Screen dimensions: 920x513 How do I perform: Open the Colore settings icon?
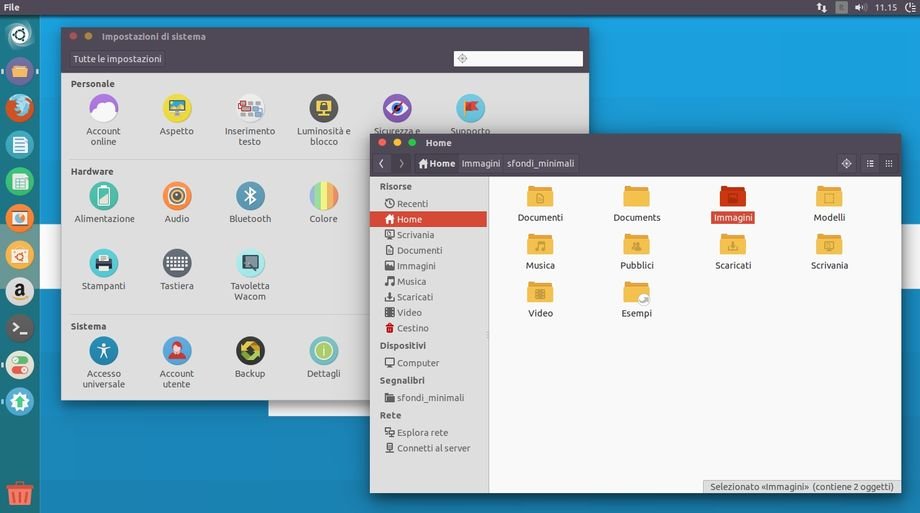point(323,196)
